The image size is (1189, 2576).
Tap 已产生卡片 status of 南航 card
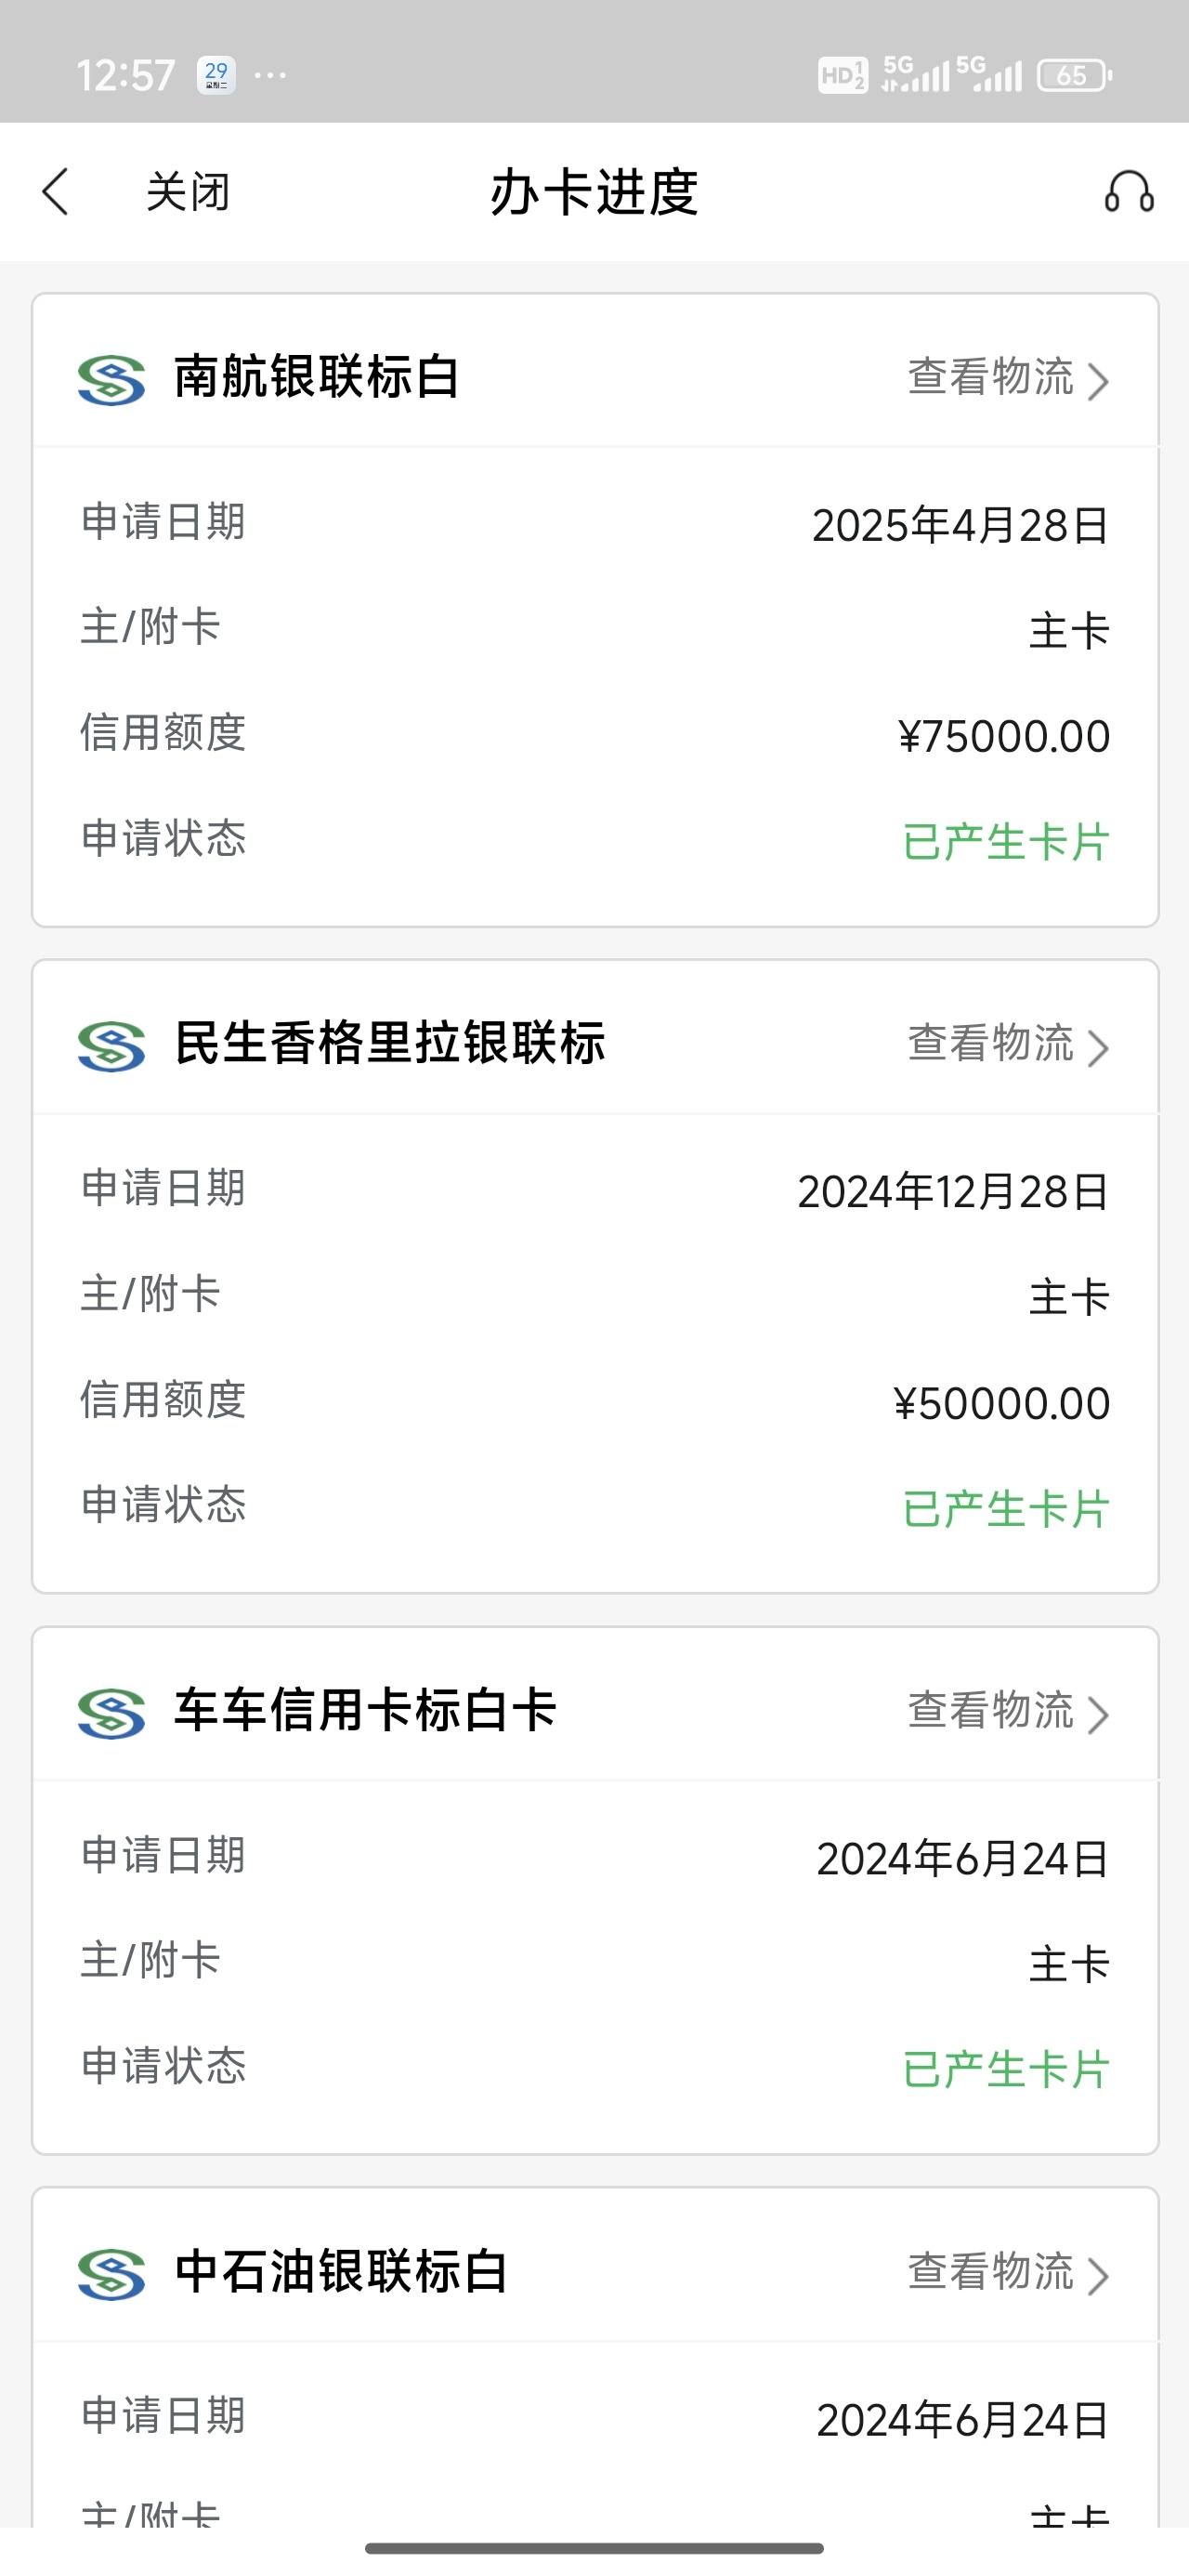tap(1005, 841)
